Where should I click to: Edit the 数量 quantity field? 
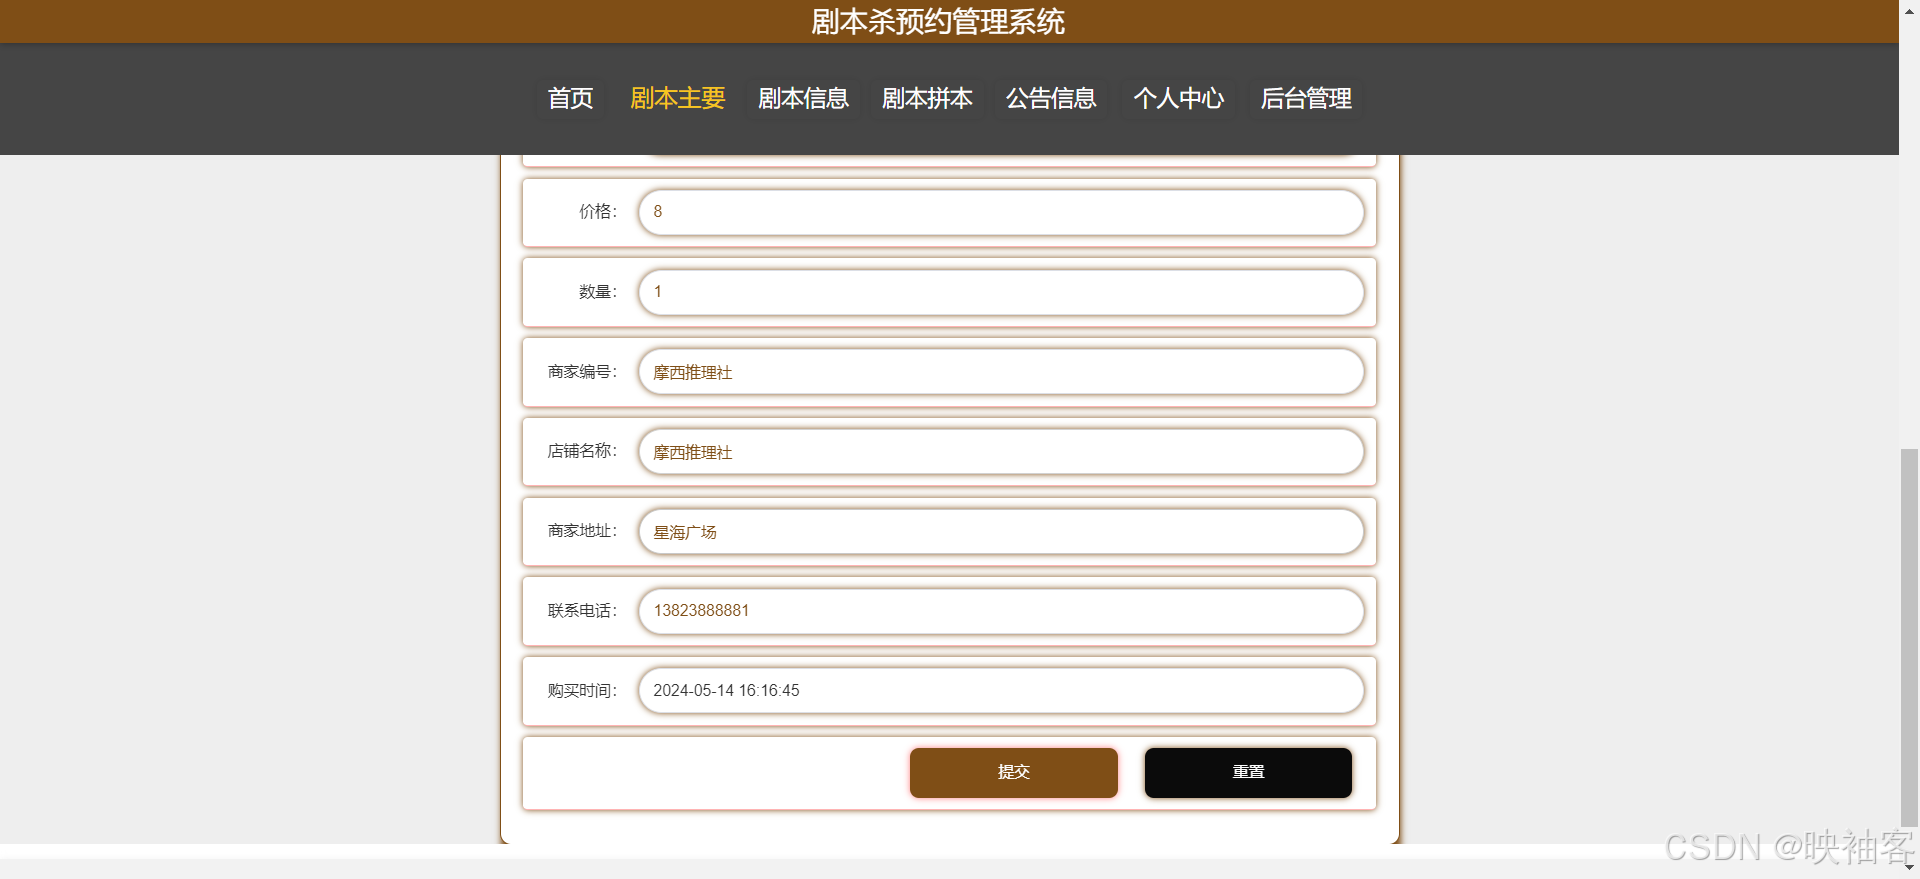pos(1001,292)
